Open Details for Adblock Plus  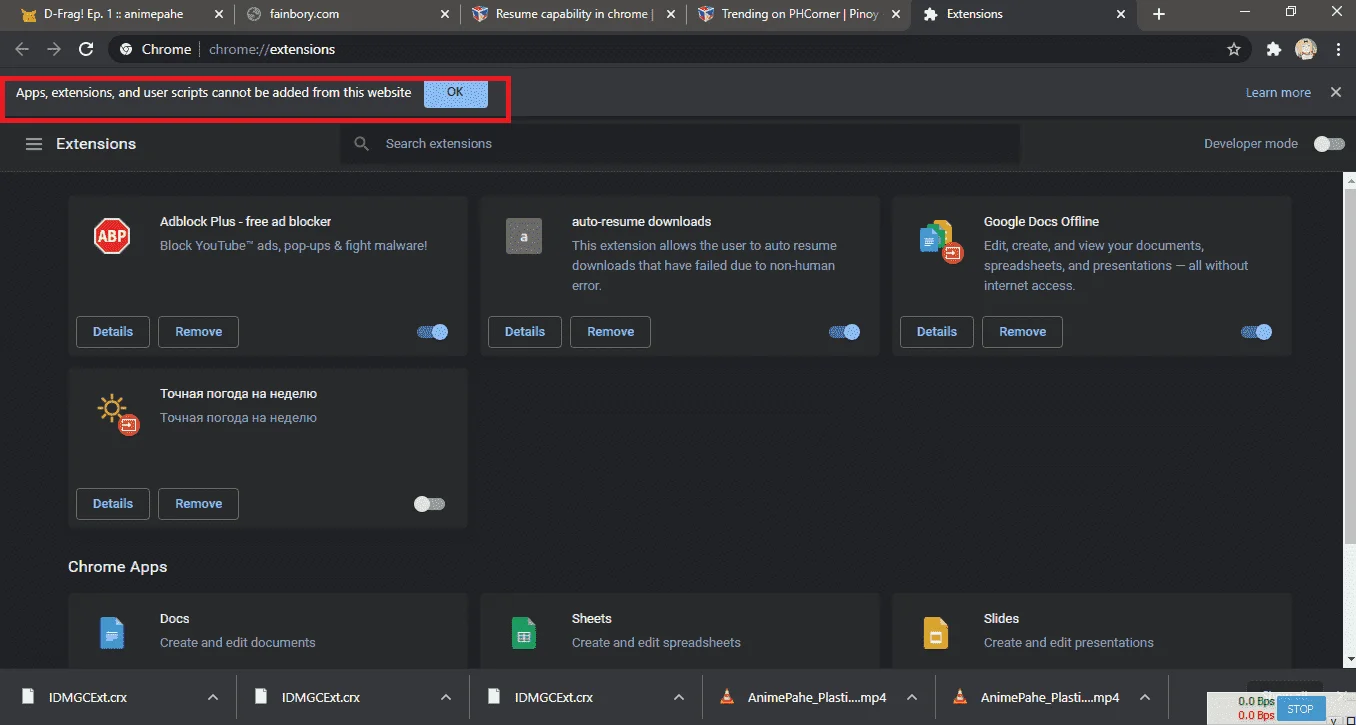(113, 332)
